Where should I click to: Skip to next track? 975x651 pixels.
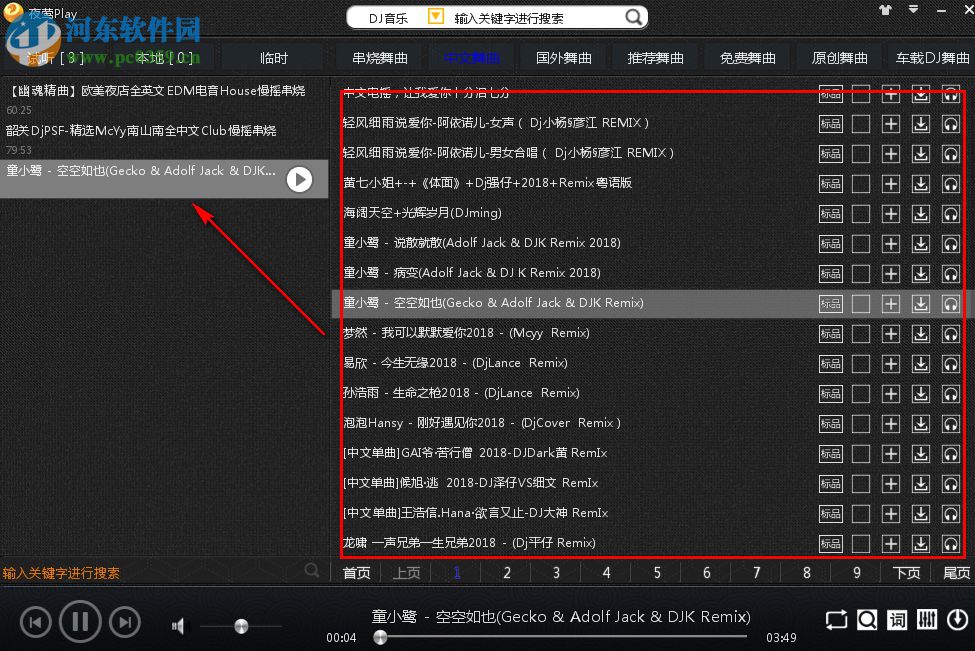point(125,622)
